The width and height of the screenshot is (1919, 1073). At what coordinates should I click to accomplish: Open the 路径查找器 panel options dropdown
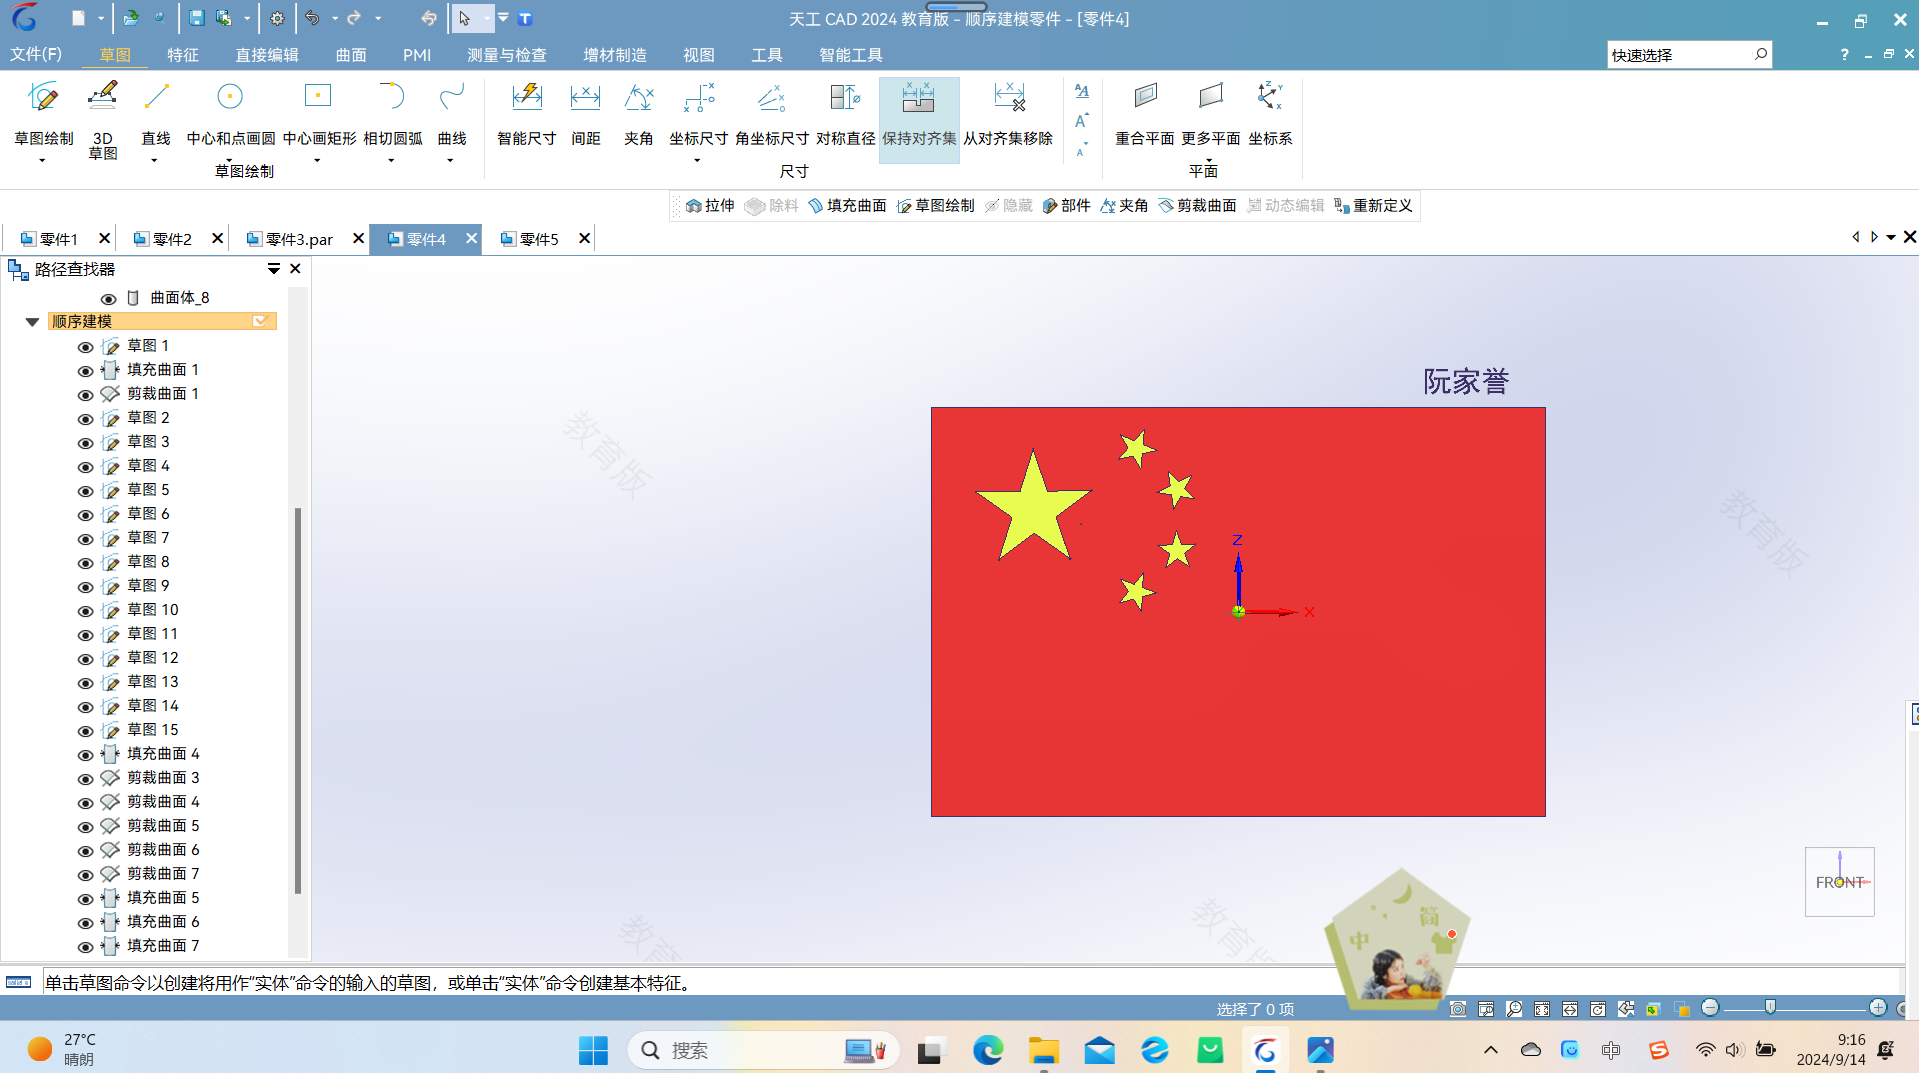click(x=273, y=269)
